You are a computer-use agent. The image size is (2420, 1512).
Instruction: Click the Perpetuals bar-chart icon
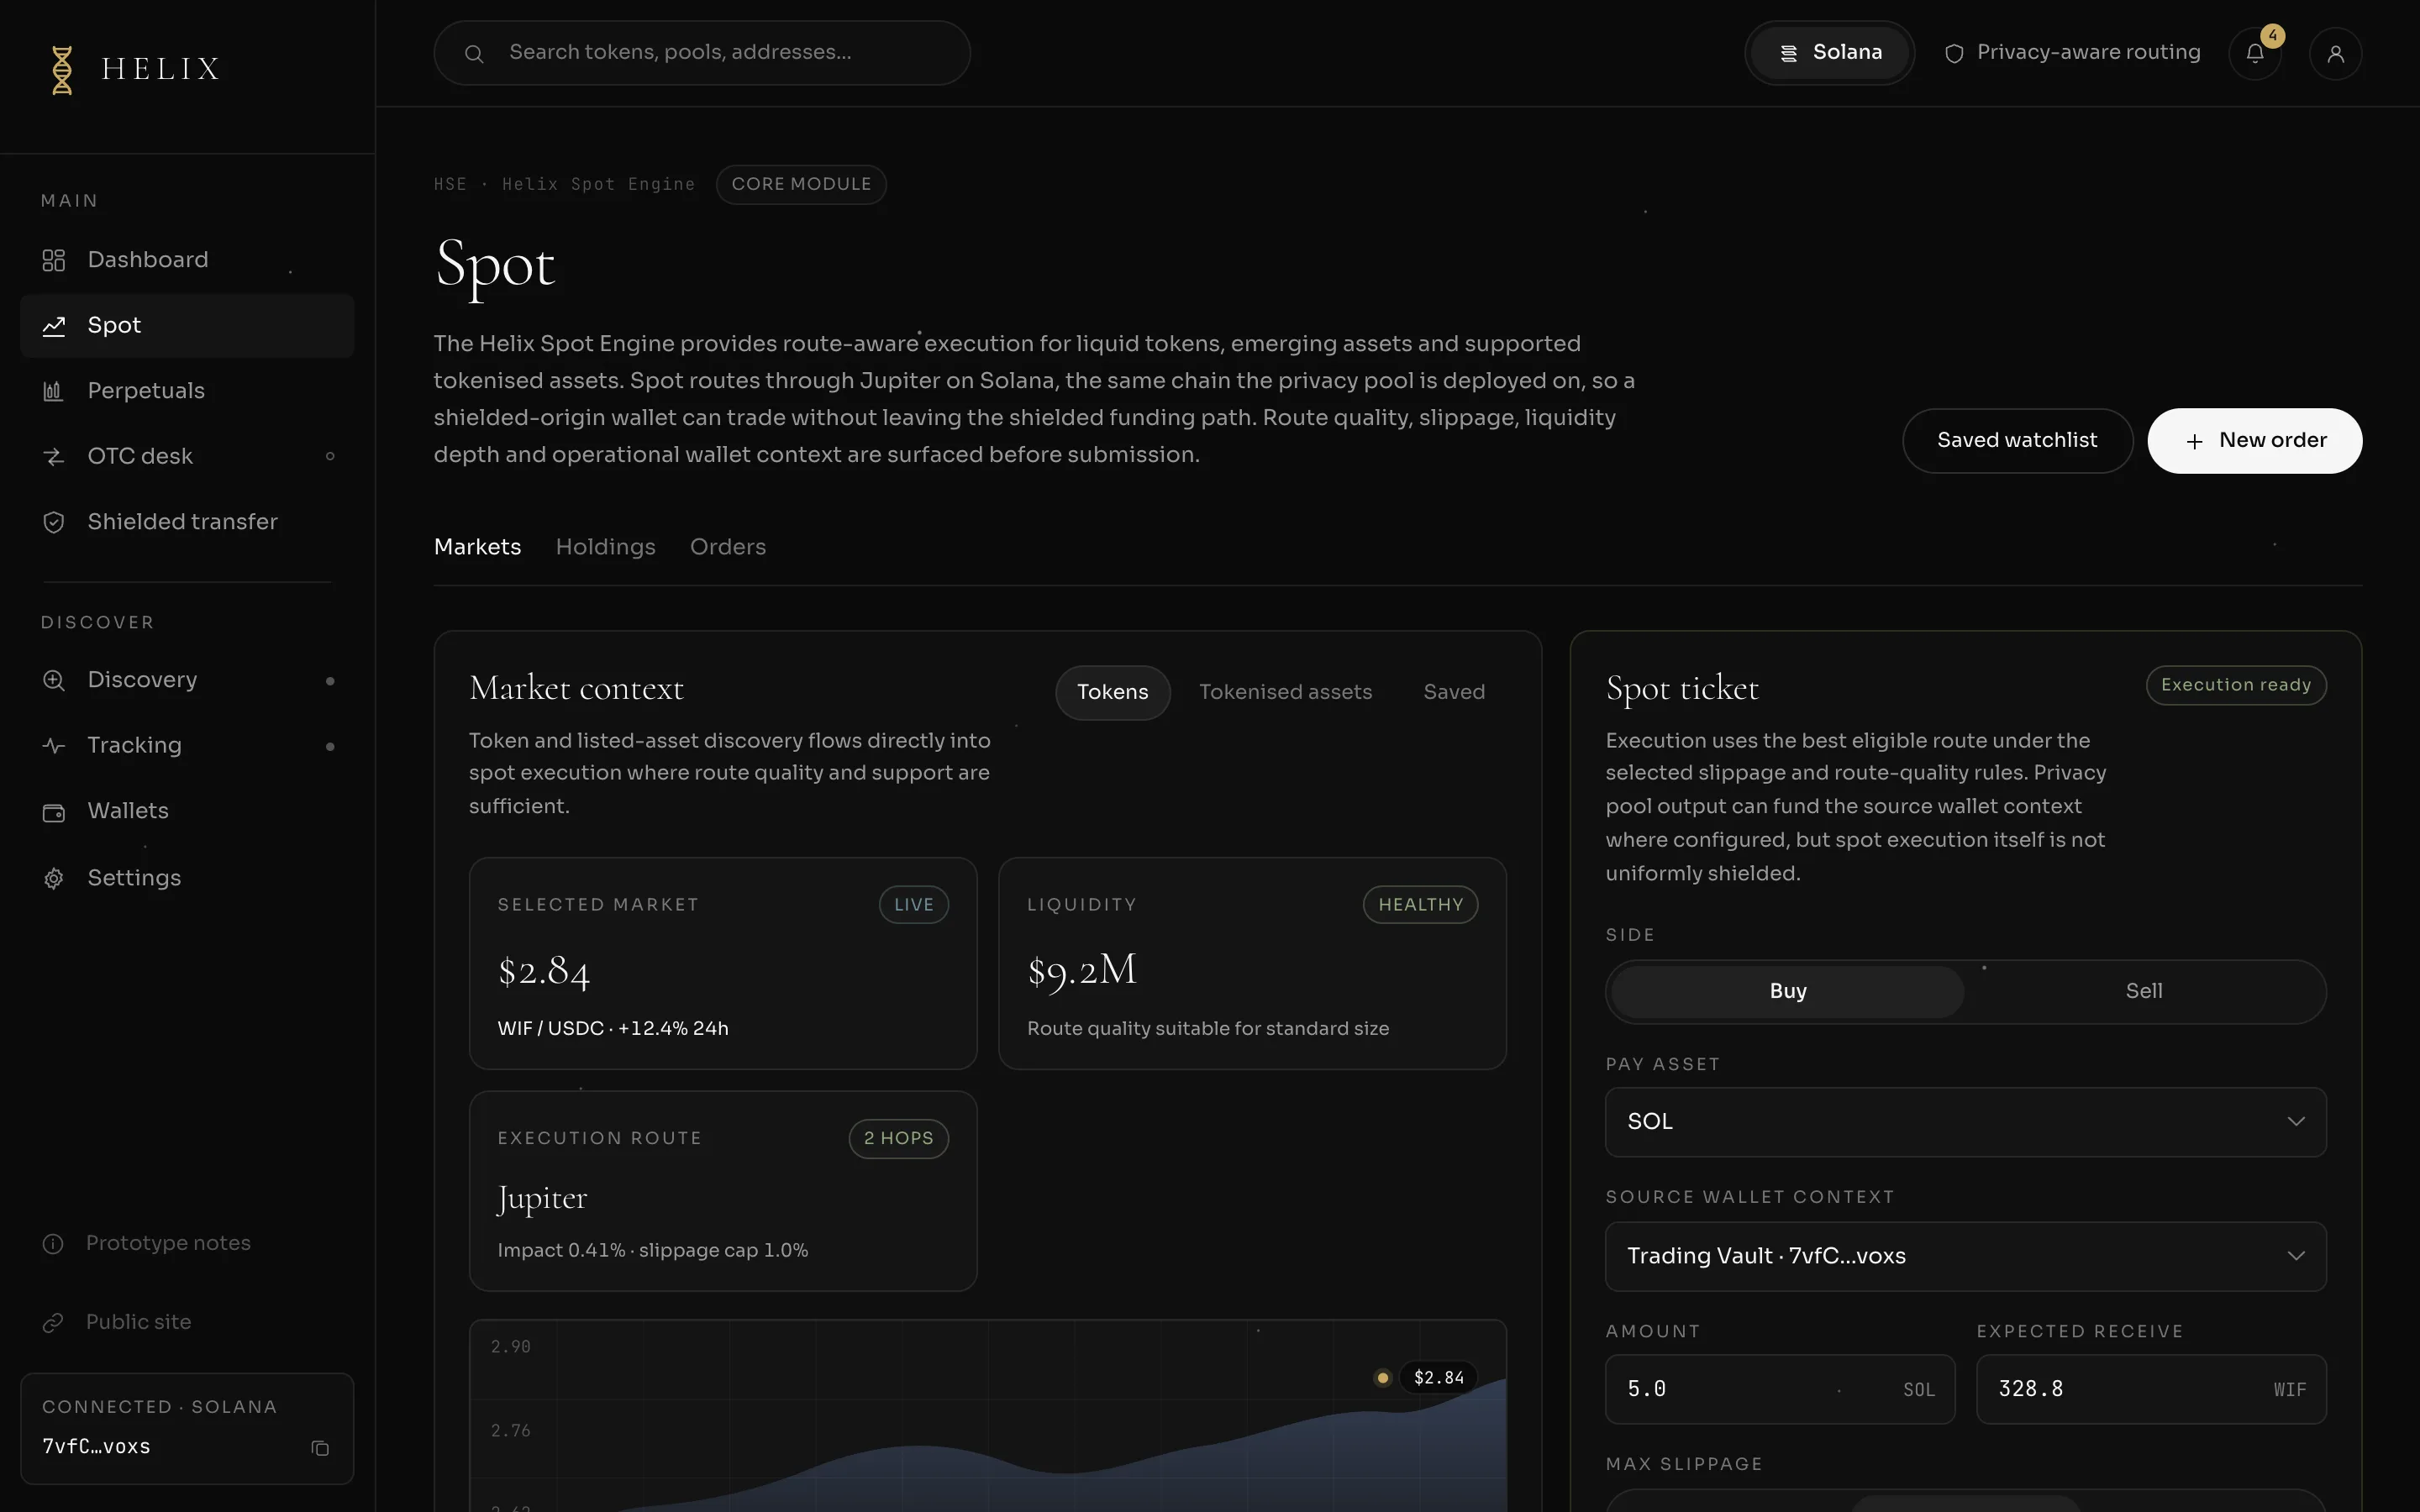[x=54, y=392]
